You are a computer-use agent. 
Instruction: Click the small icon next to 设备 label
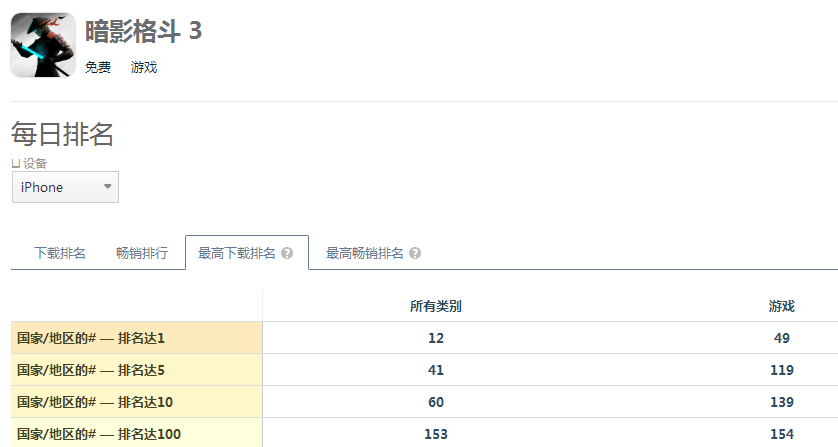[15, 163]
